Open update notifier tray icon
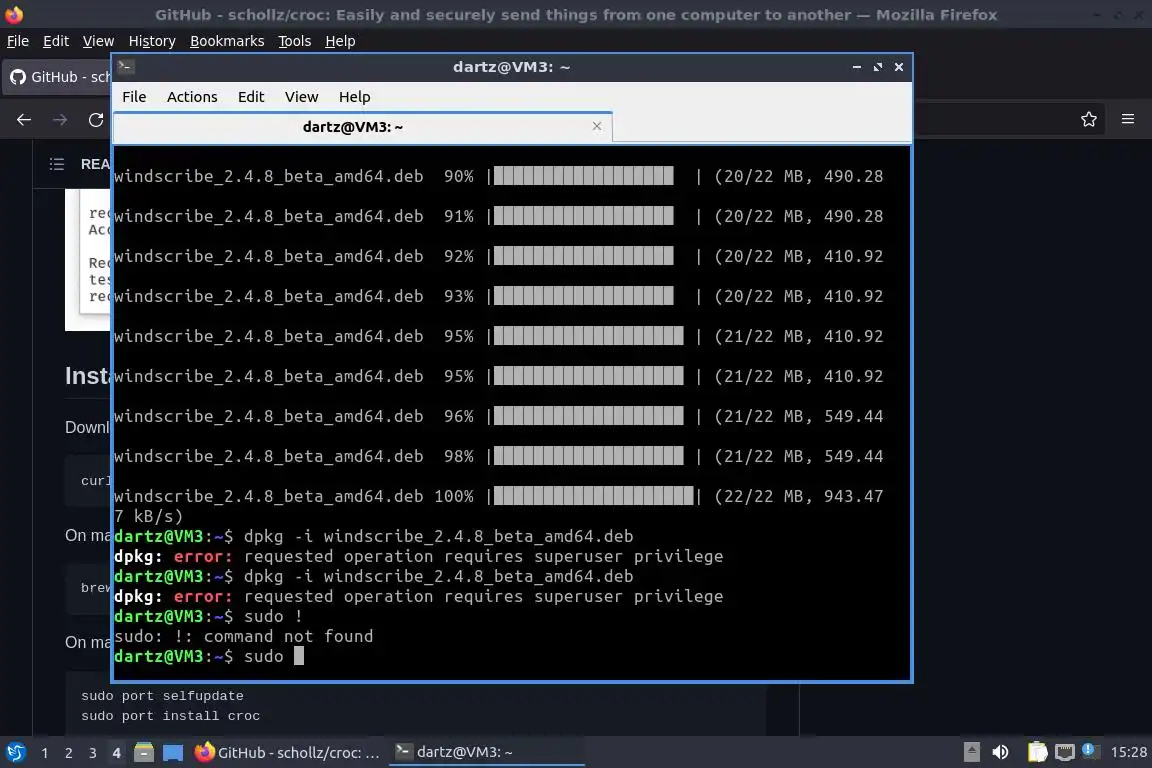1152x768 pixels. tap(1090, 750)
